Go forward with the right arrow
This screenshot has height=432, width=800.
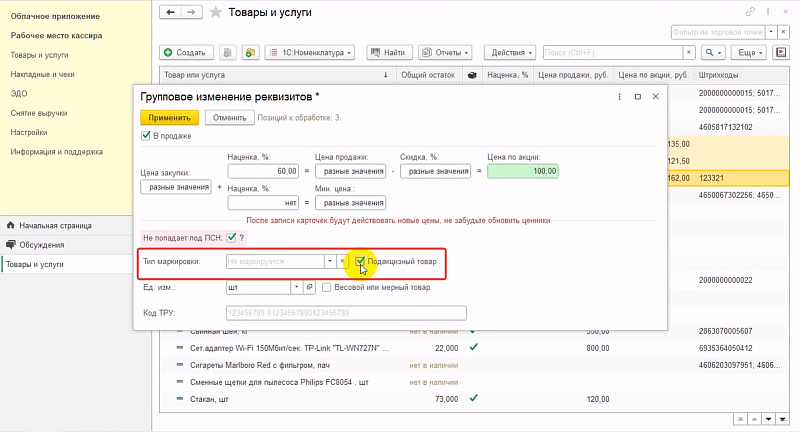pos(191,12)
